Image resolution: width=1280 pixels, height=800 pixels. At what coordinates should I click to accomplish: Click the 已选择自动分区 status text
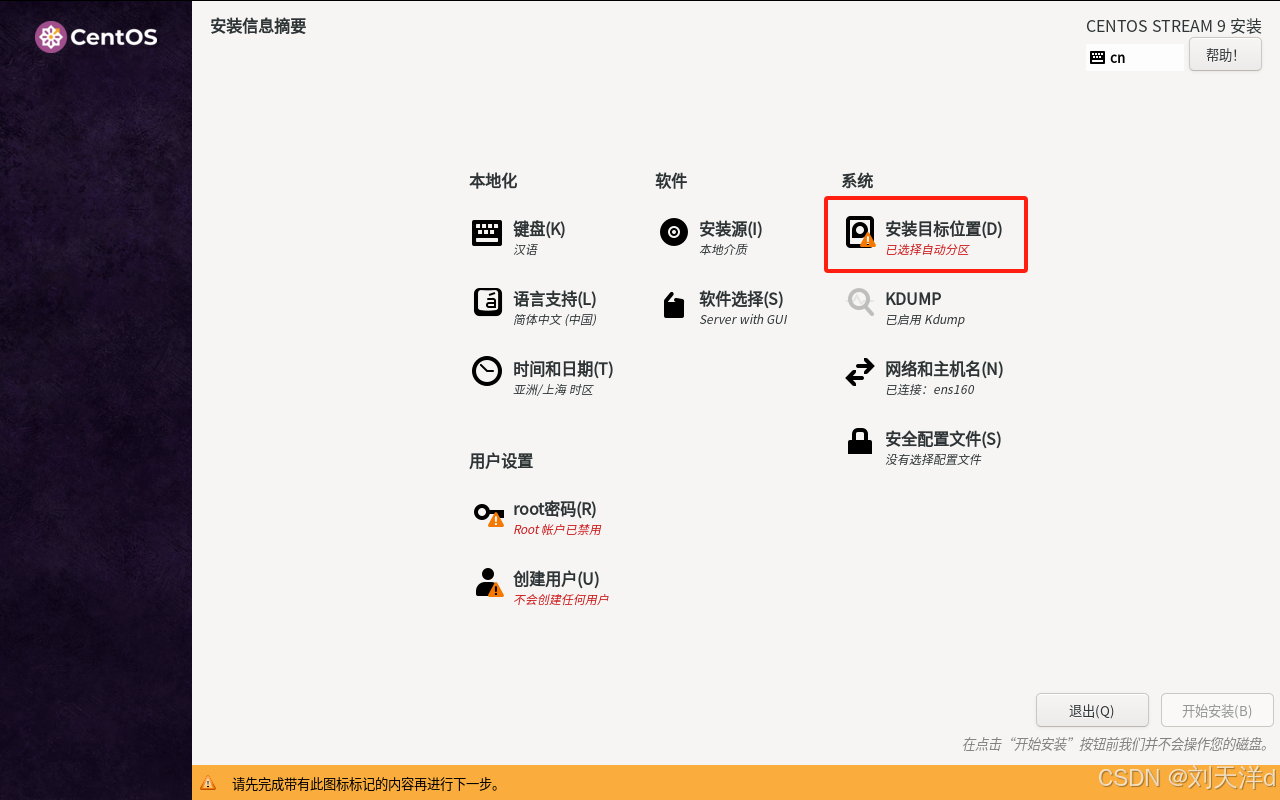[x=927, y=250]
